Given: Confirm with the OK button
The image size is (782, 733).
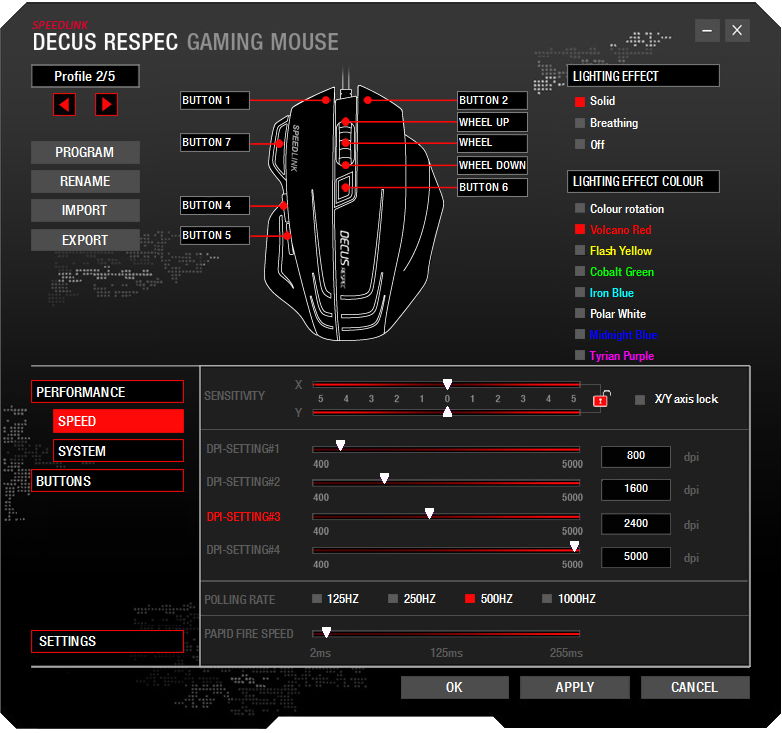Looking at the screenshot, I should coord(454,687).
